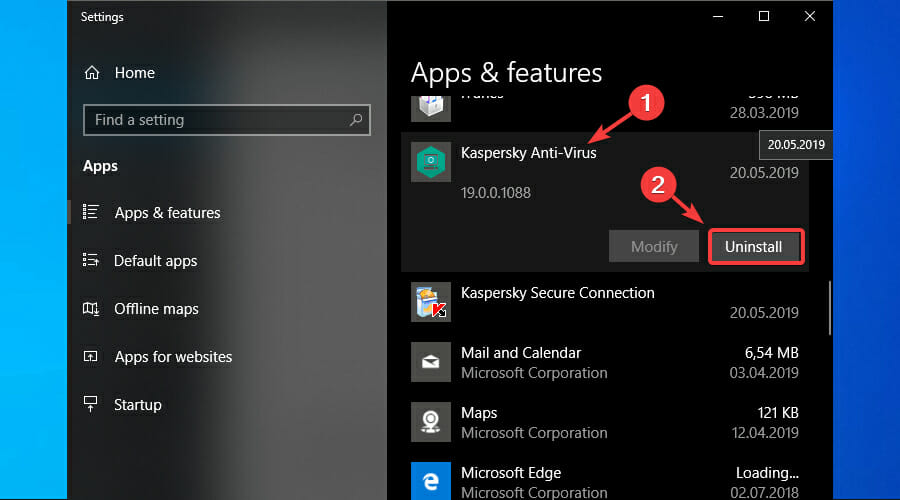Select the Kaspersky Secure Connection row

tap(605, 303)
